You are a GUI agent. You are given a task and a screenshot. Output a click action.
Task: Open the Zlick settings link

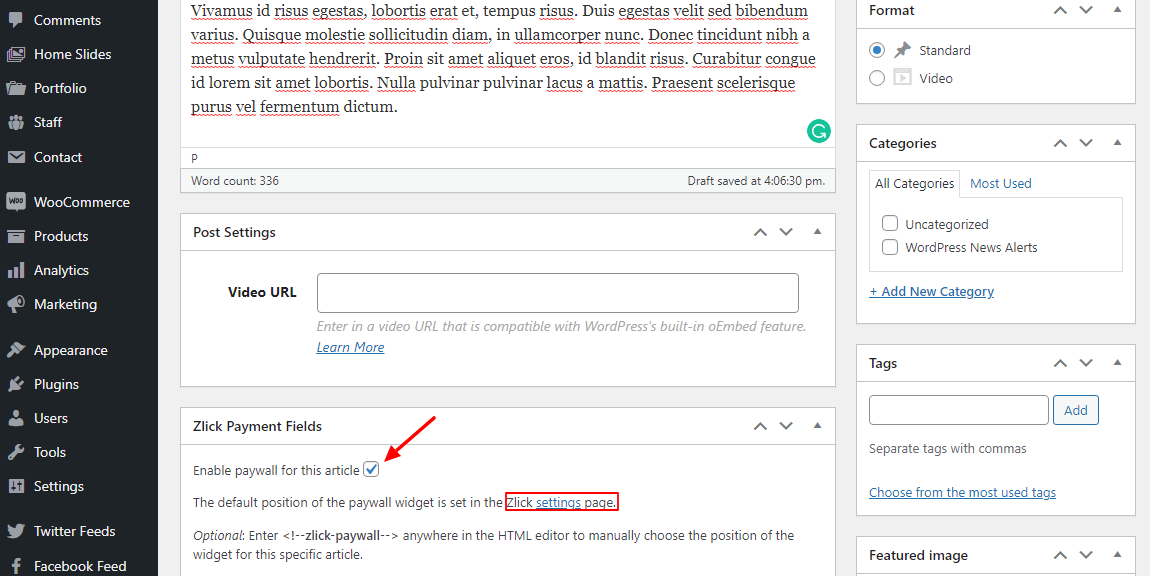(558, 502)
